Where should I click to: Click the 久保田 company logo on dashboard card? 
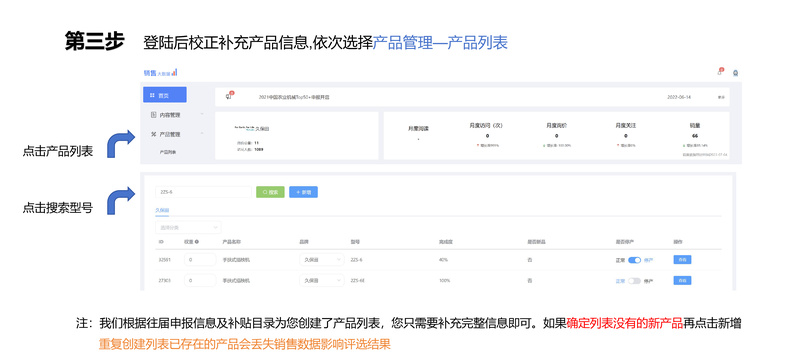pyautogui.click(x=244, y=128)
